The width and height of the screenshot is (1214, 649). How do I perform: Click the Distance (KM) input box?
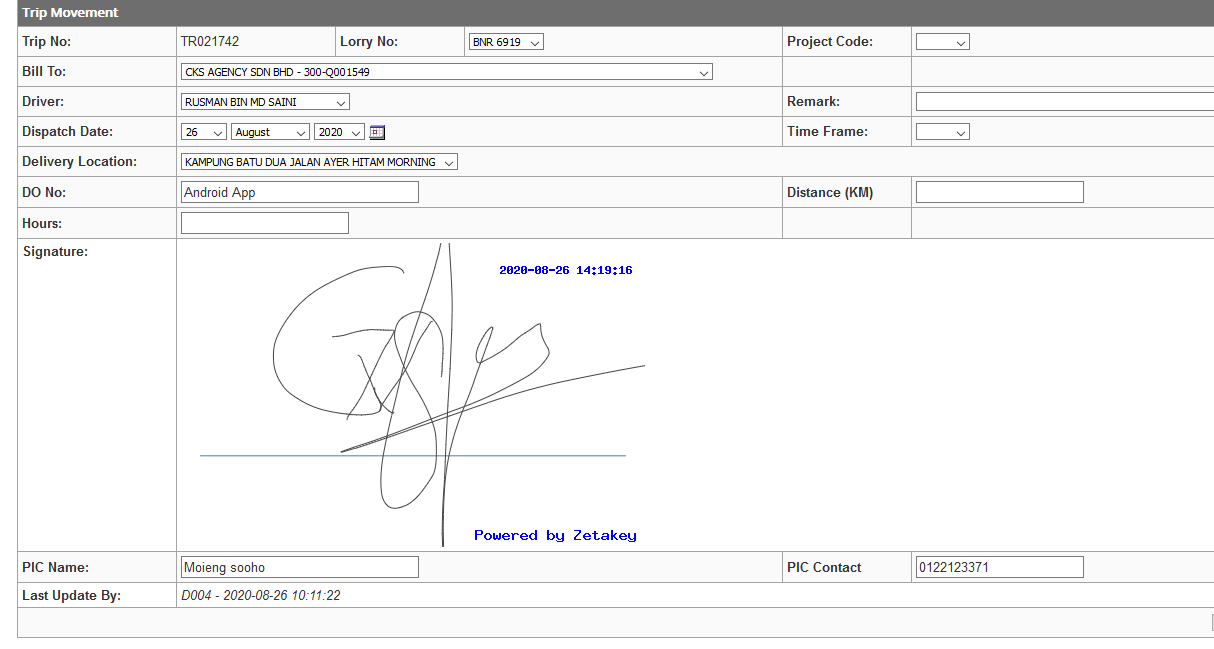click(999, 192)
